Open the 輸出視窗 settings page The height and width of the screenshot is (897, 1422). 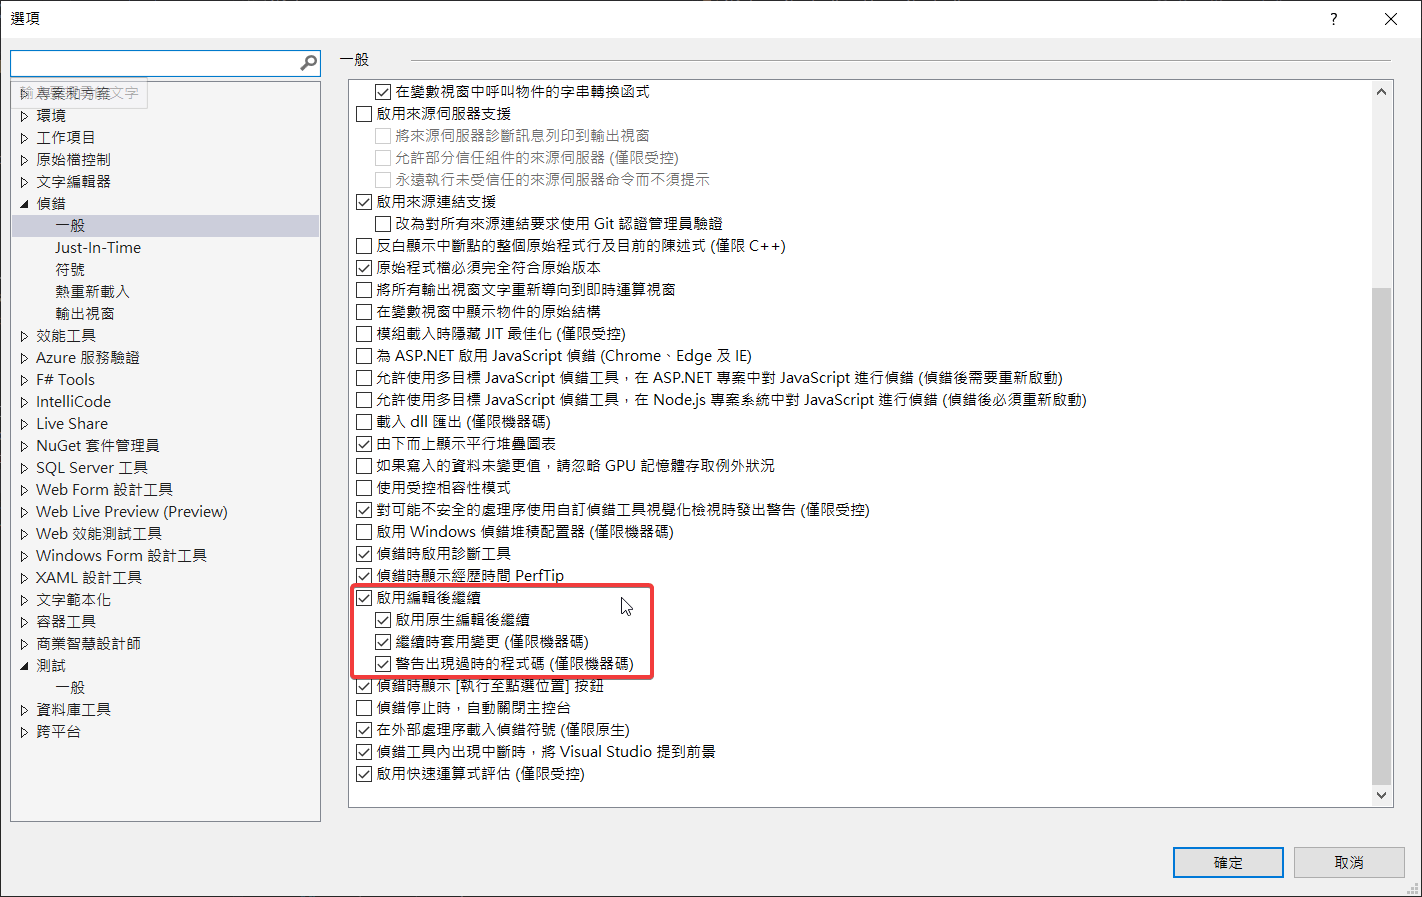tap(85, 314)
